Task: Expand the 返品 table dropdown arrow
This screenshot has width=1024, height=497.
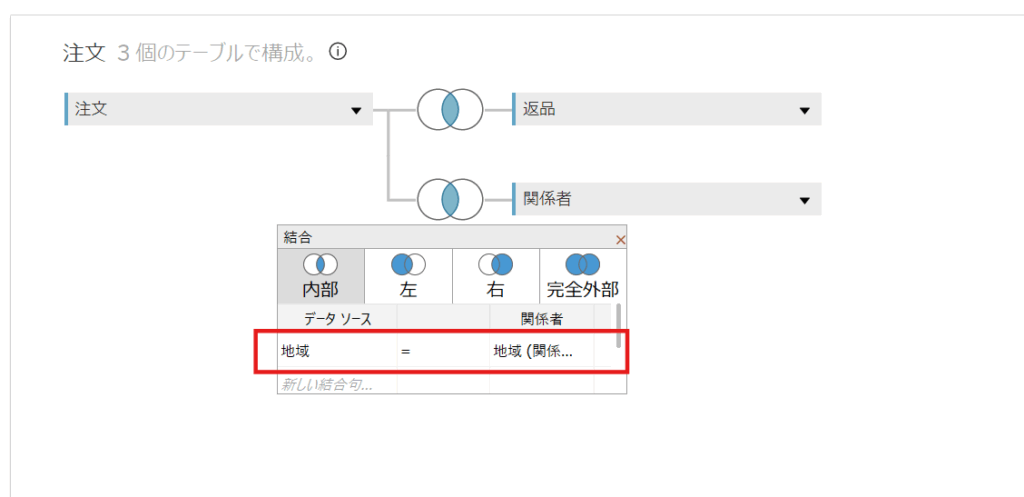Action: (x=804, y=110)
